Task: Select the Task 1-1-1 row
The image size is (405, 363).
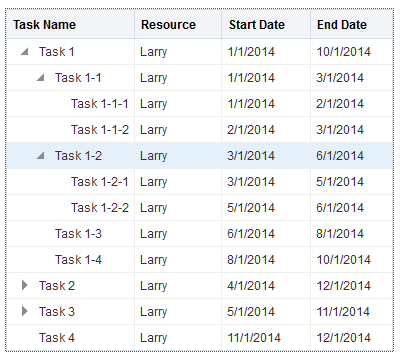Action: point(200,104)
